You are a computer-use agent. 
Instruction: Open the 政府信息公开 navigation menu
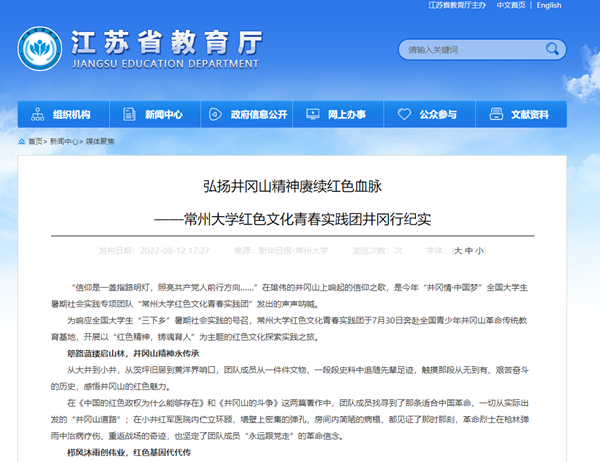(258, 115)
